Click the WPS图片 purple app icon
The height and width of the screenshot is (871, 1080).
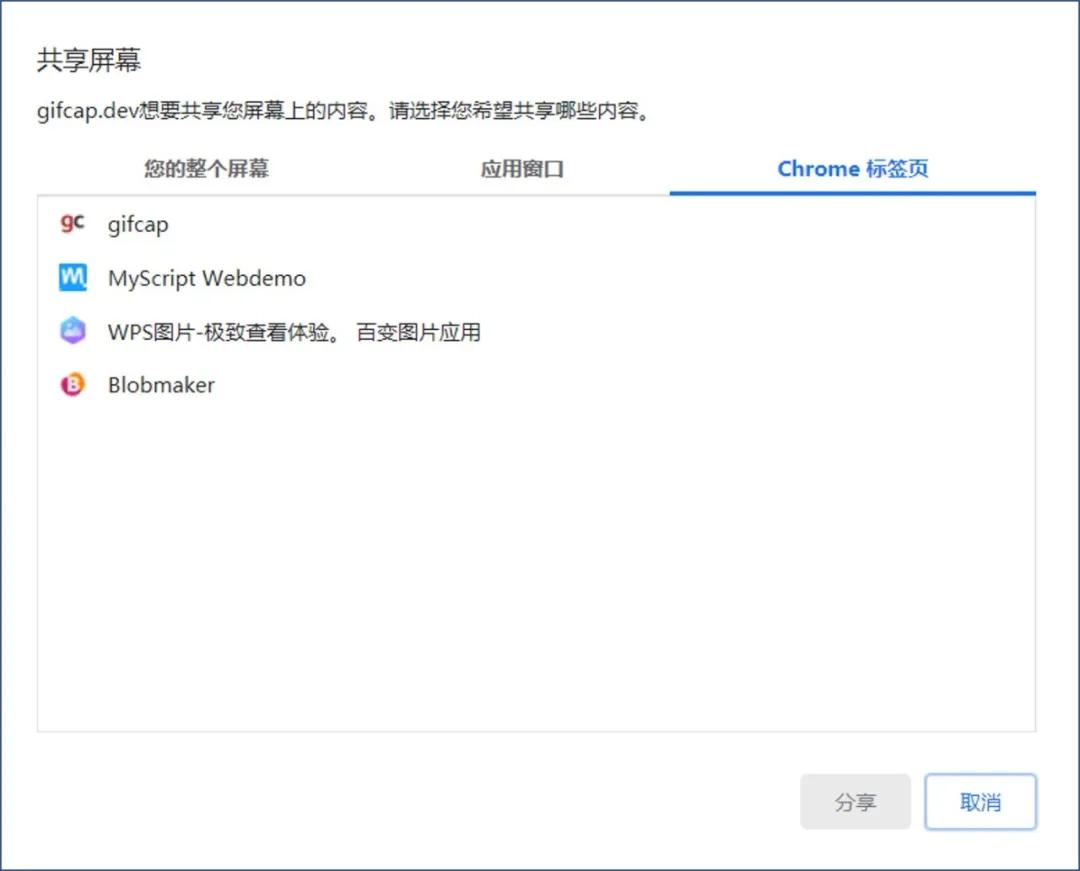point(71,331)
